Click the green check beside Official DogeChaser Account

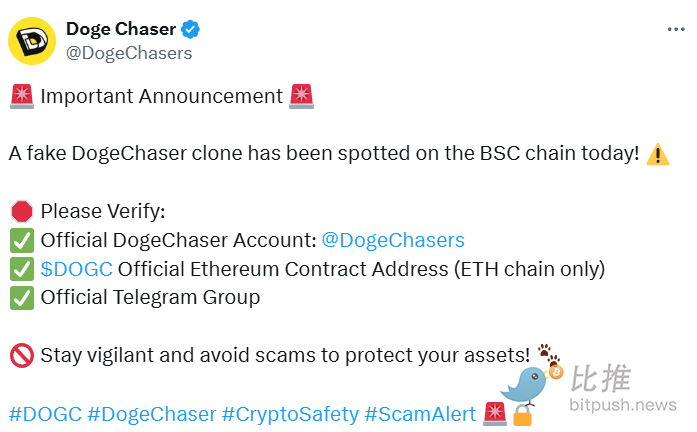tap(21, 240)
